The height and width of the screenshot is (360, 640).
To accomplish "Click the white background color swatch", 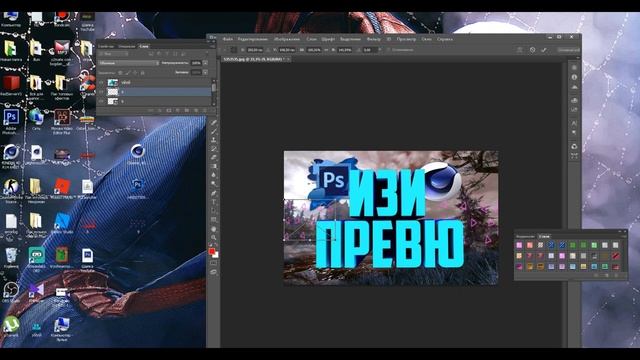I will [216, 255].
